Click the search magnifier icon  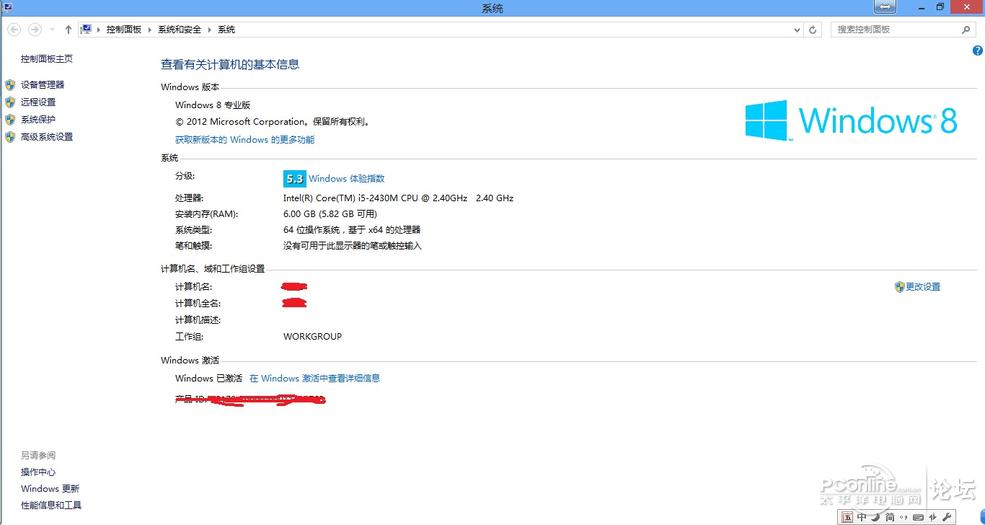click(x=966, y=30)
